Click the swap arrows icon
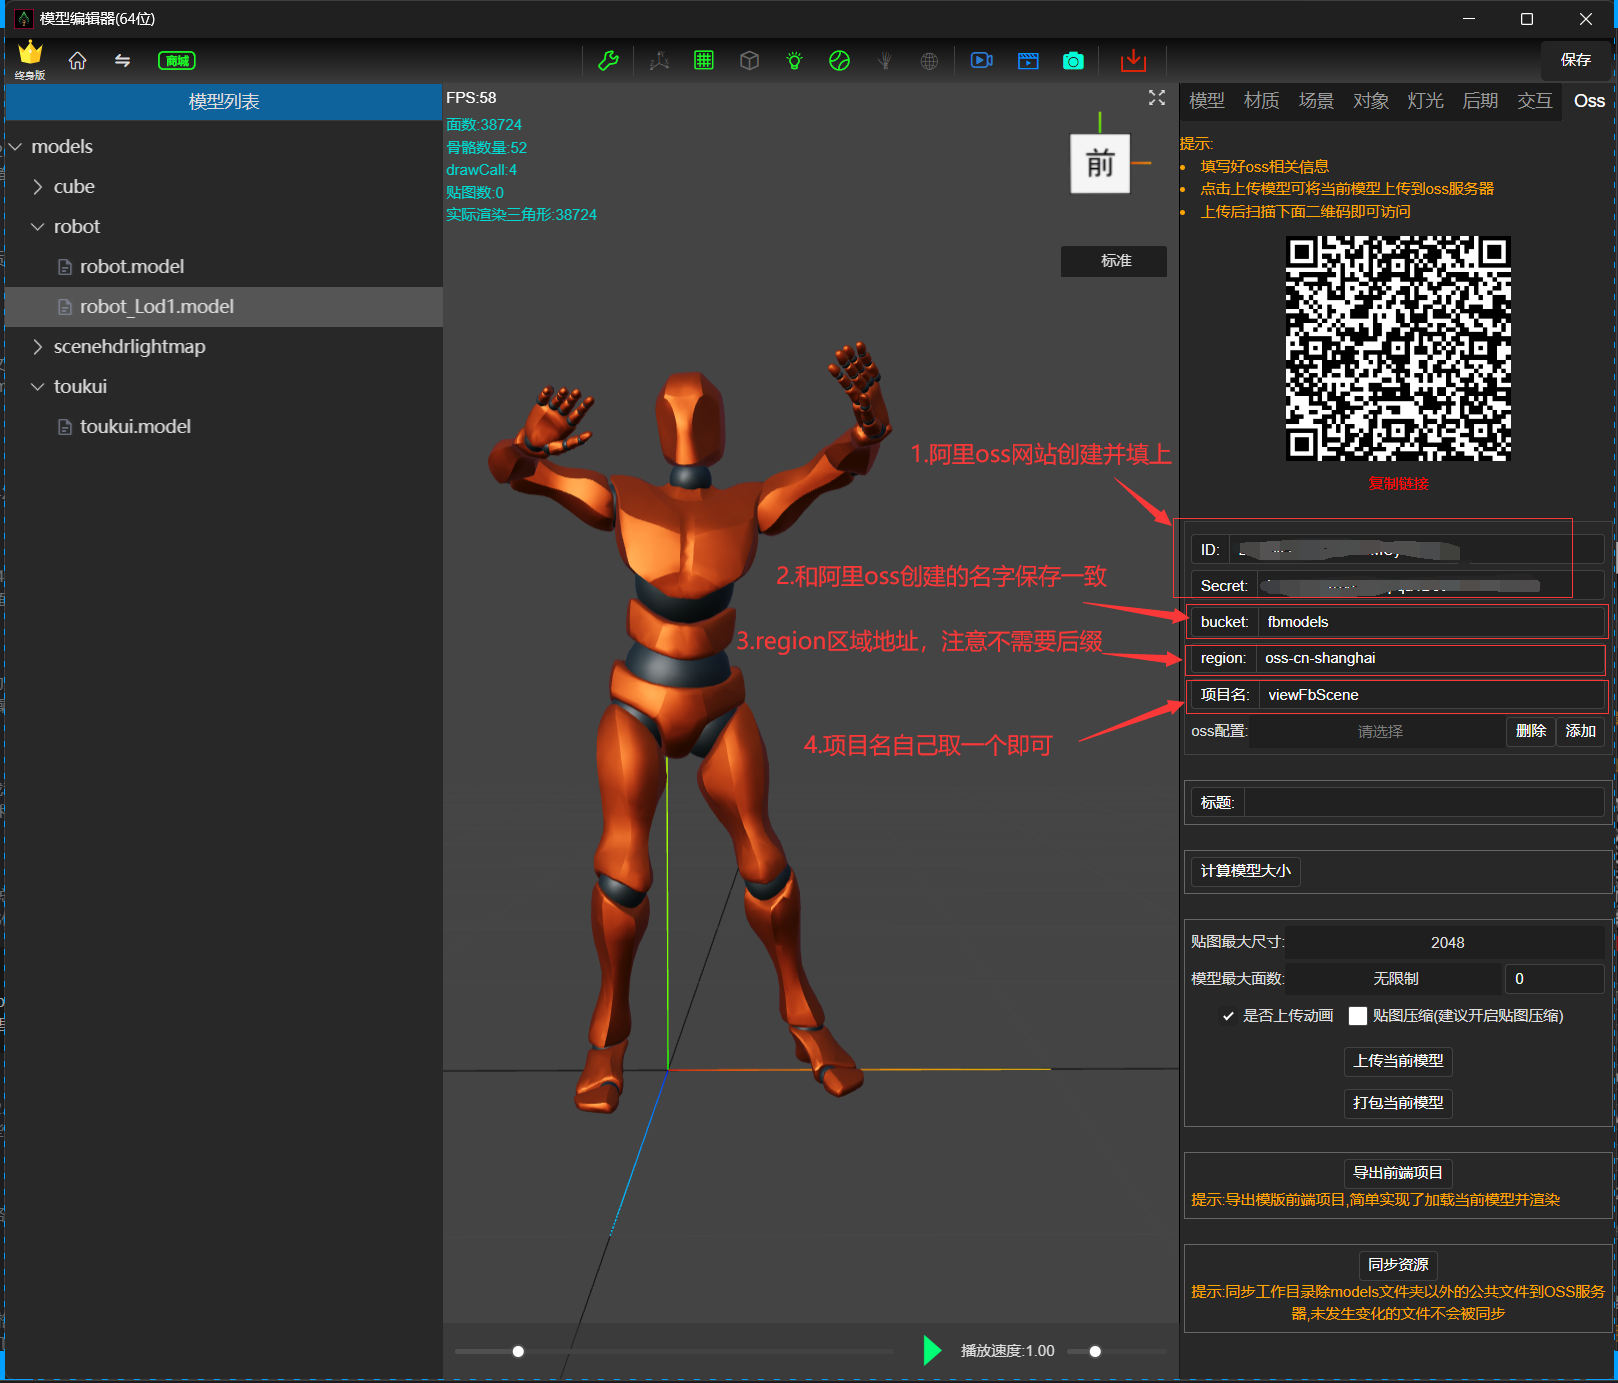Screen dimensions: 1618x1383 pyautogui.click(x=122, y=61)
